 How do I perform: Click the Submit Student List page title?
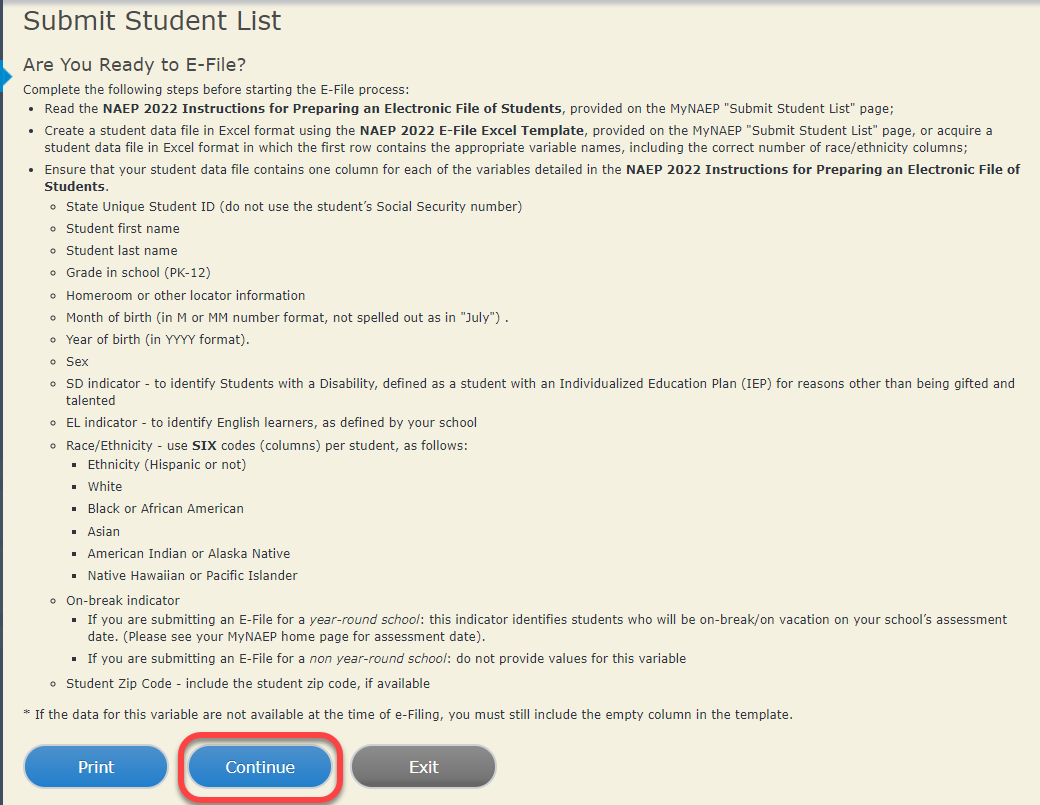[x=152, y=20]
